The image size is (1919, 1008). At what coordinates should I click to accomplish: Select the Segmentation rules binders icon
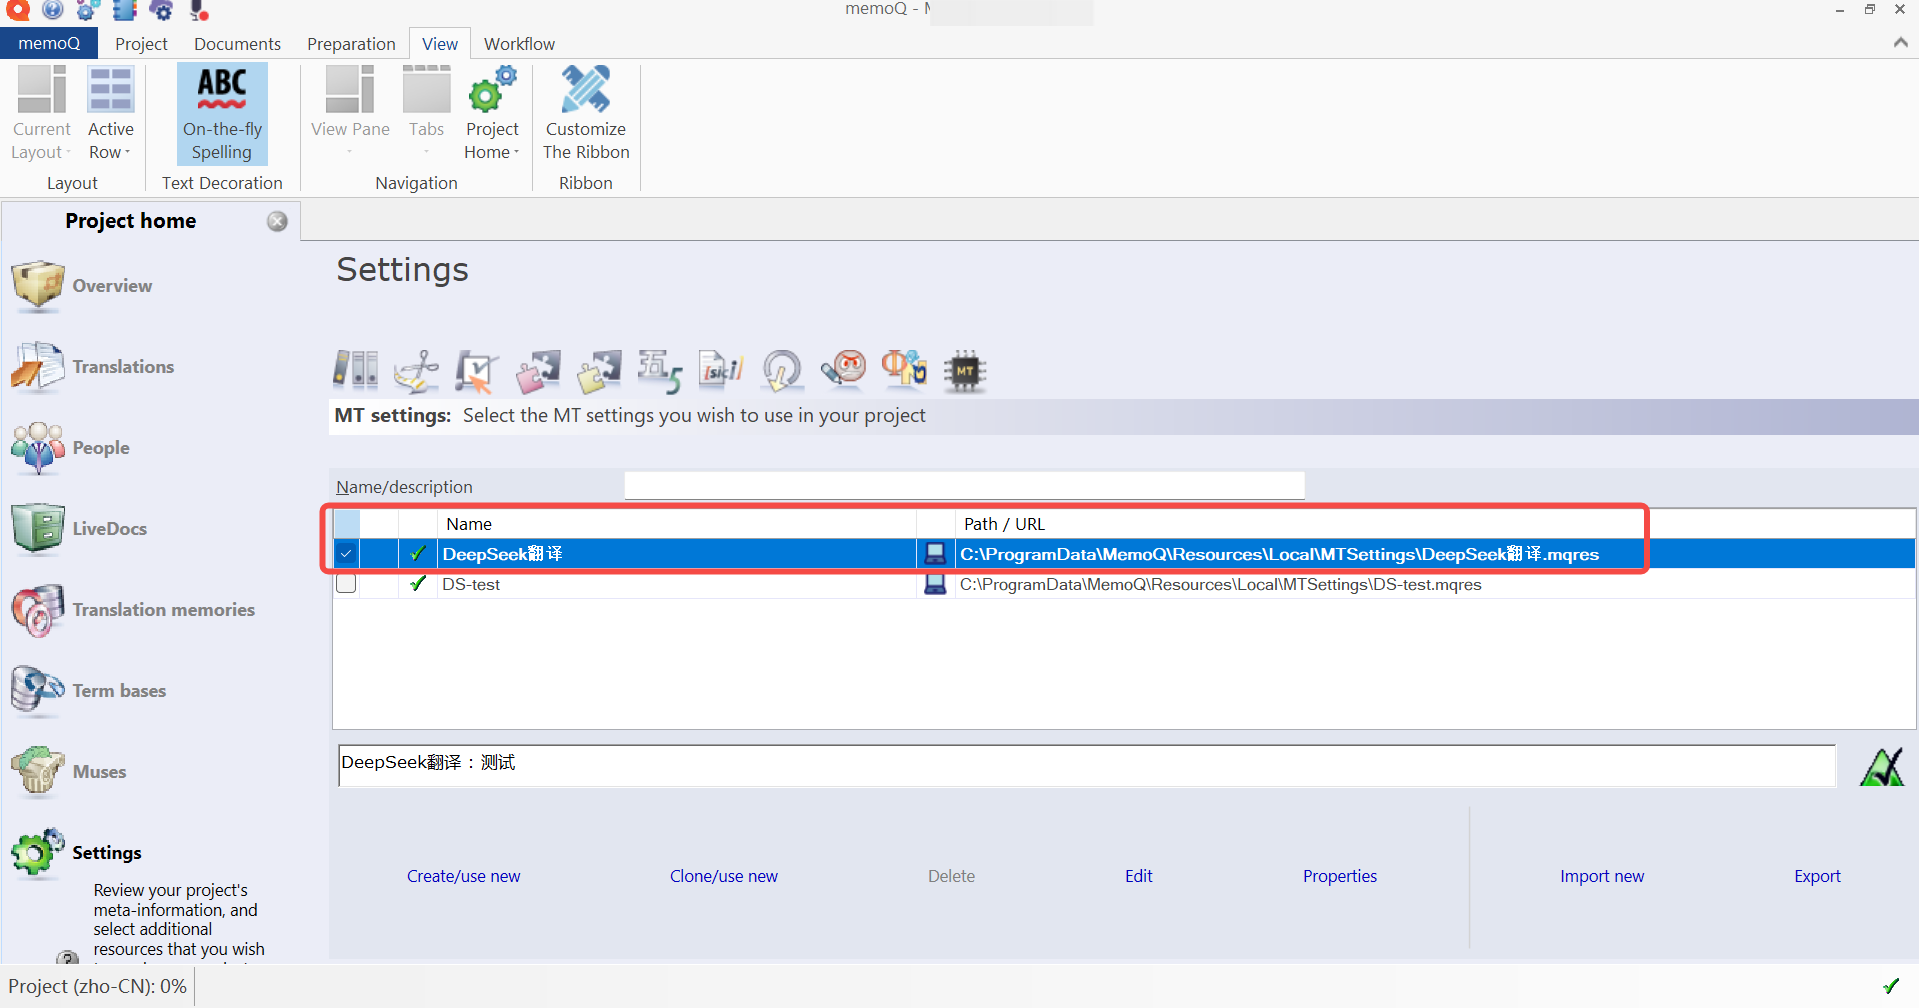point(355,370)
